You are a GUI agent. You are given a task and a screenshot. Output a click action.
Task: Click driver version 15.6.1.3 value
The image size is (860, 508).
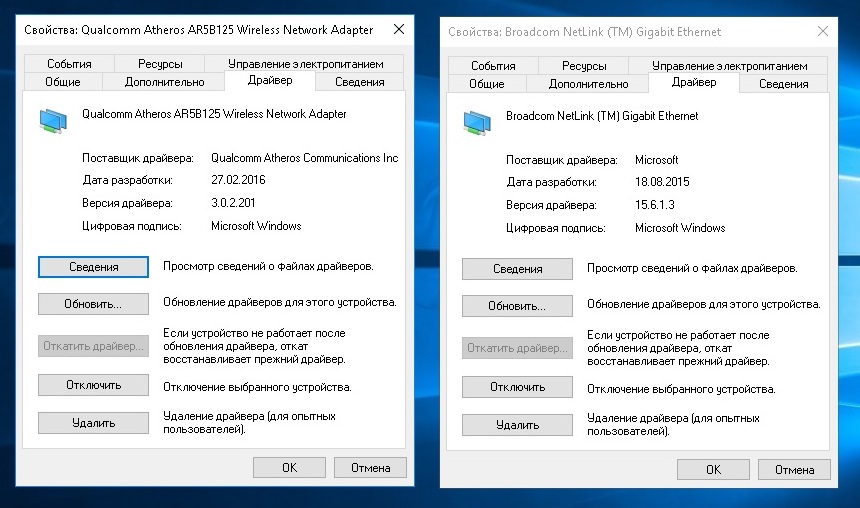point(655,205)
